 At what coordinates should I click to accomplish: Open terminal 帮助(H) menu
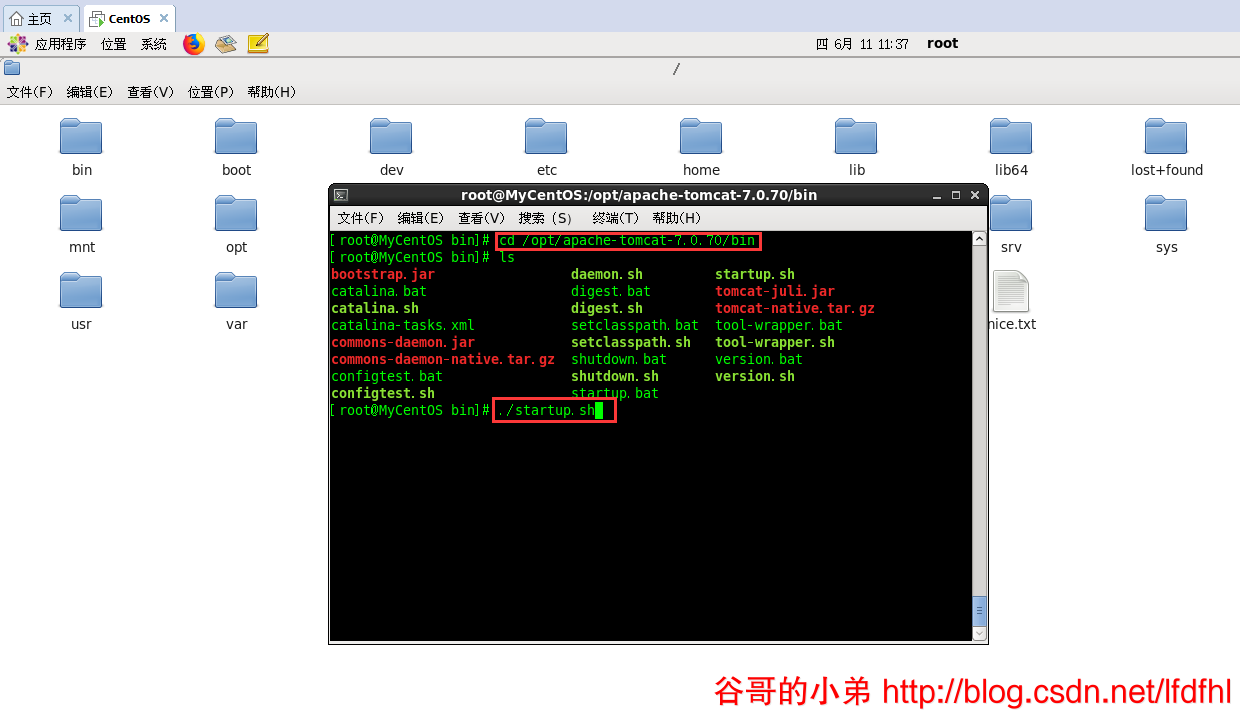[x=677, y=218]
